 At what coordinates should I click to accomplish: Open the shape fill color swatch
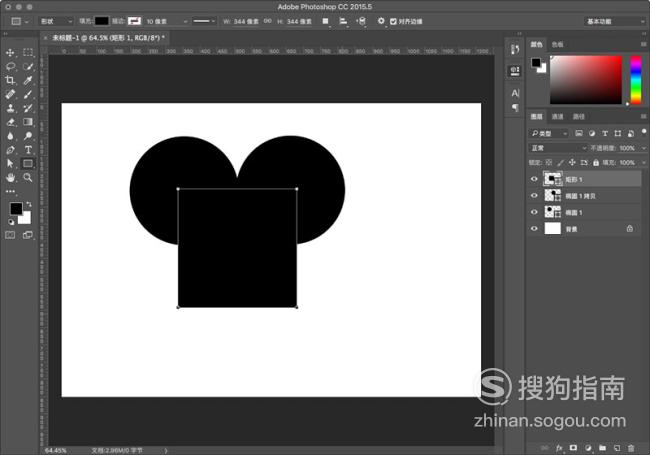pos(102,21)
